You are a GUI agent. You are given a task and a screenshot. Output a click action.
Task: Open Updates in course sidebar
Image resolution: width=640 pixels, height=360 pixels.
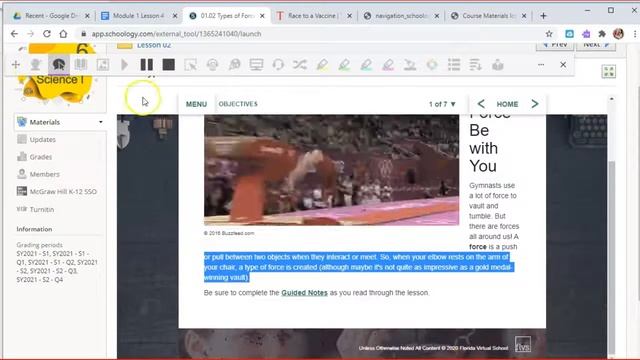[x=42, y=140]
